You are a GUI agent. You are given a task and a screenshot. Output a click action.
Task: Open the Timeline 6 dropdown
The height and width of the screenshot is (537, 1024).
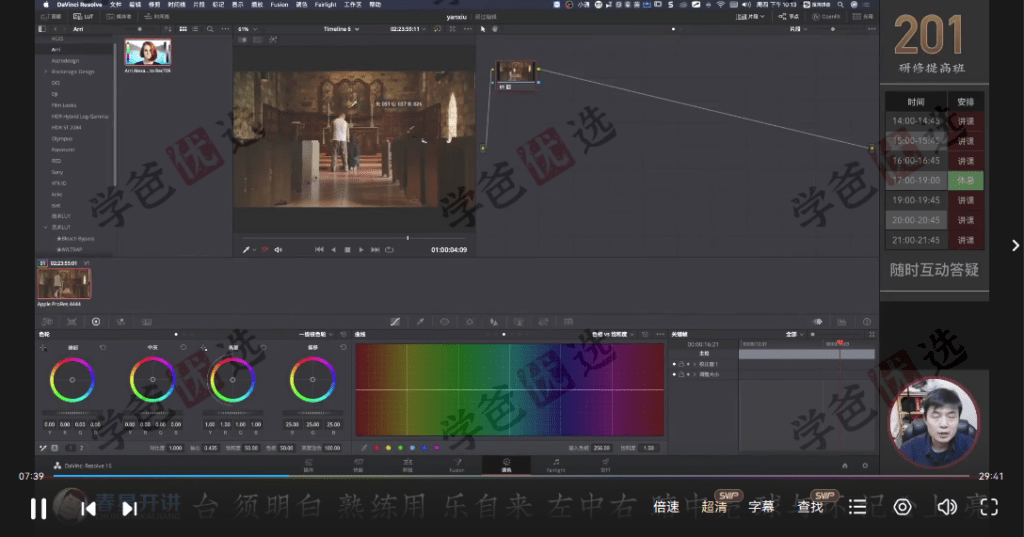point(342,29)
